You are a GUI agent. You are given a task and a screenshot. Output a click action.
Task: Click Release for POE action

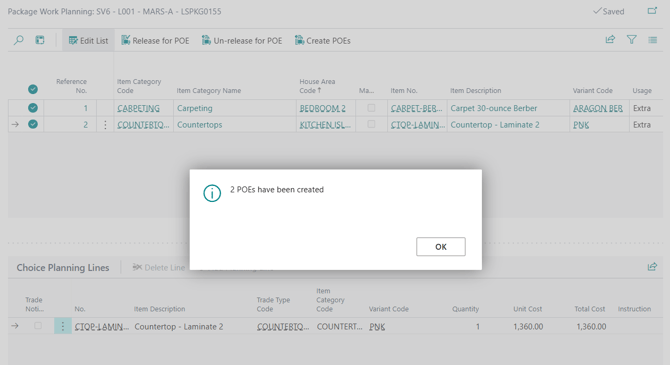click(155, 41)
